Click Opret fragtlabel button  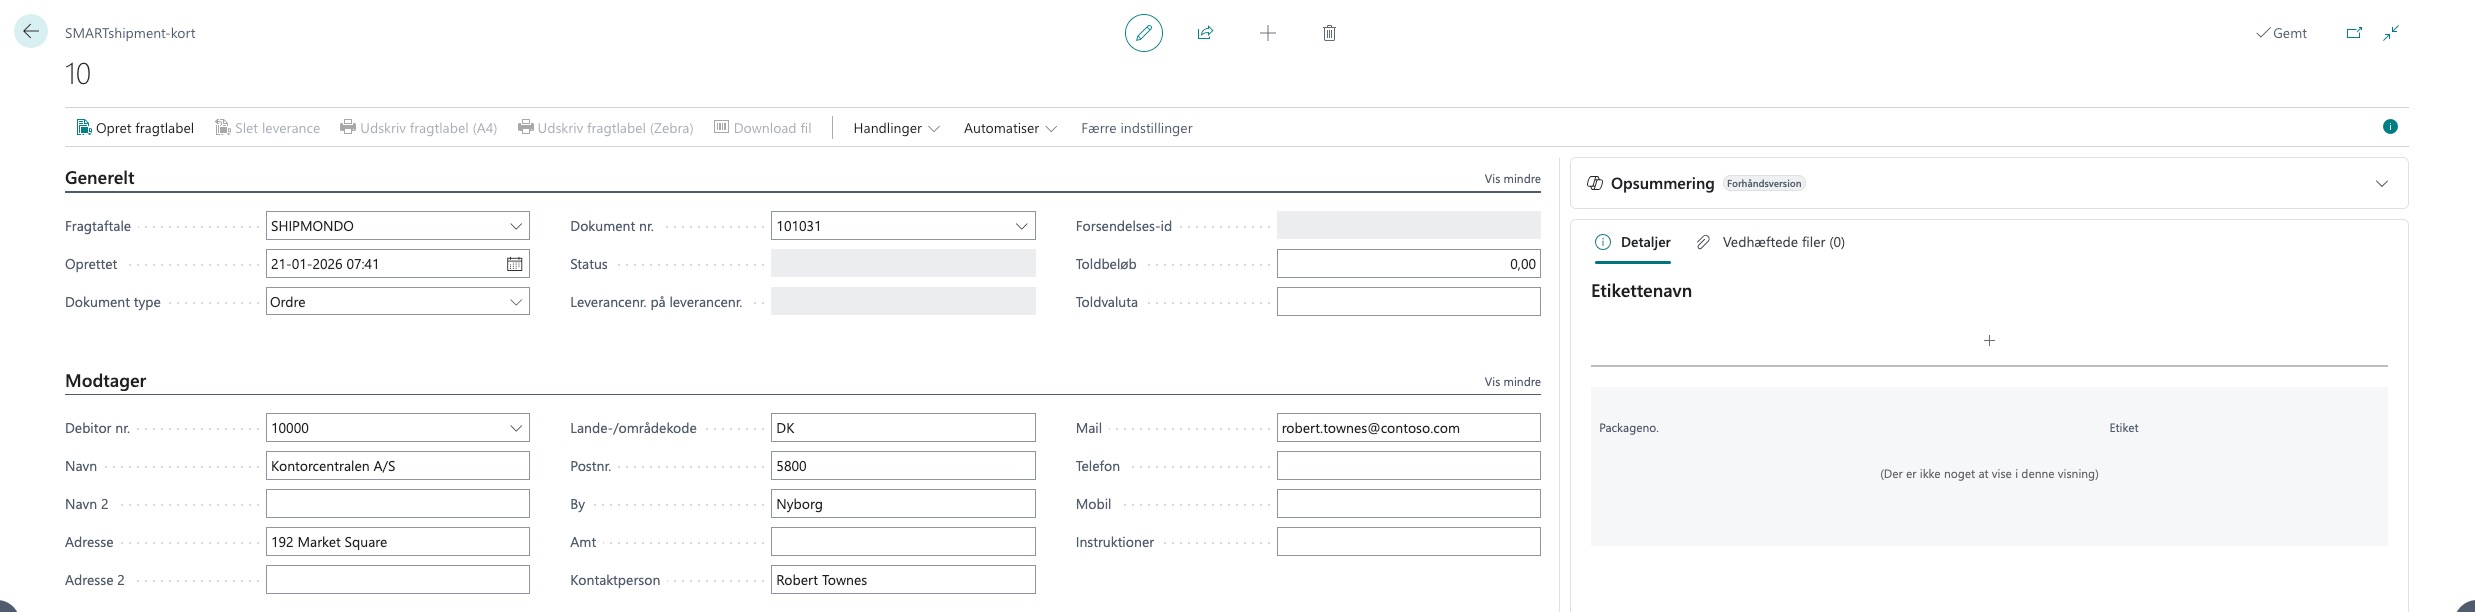[135, 128]
